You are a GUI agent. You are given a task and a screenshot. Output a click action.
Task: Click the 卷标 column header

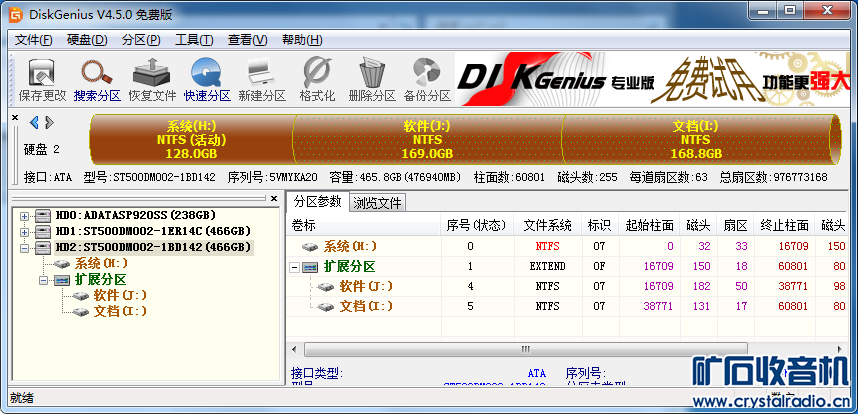coord(363,225)
